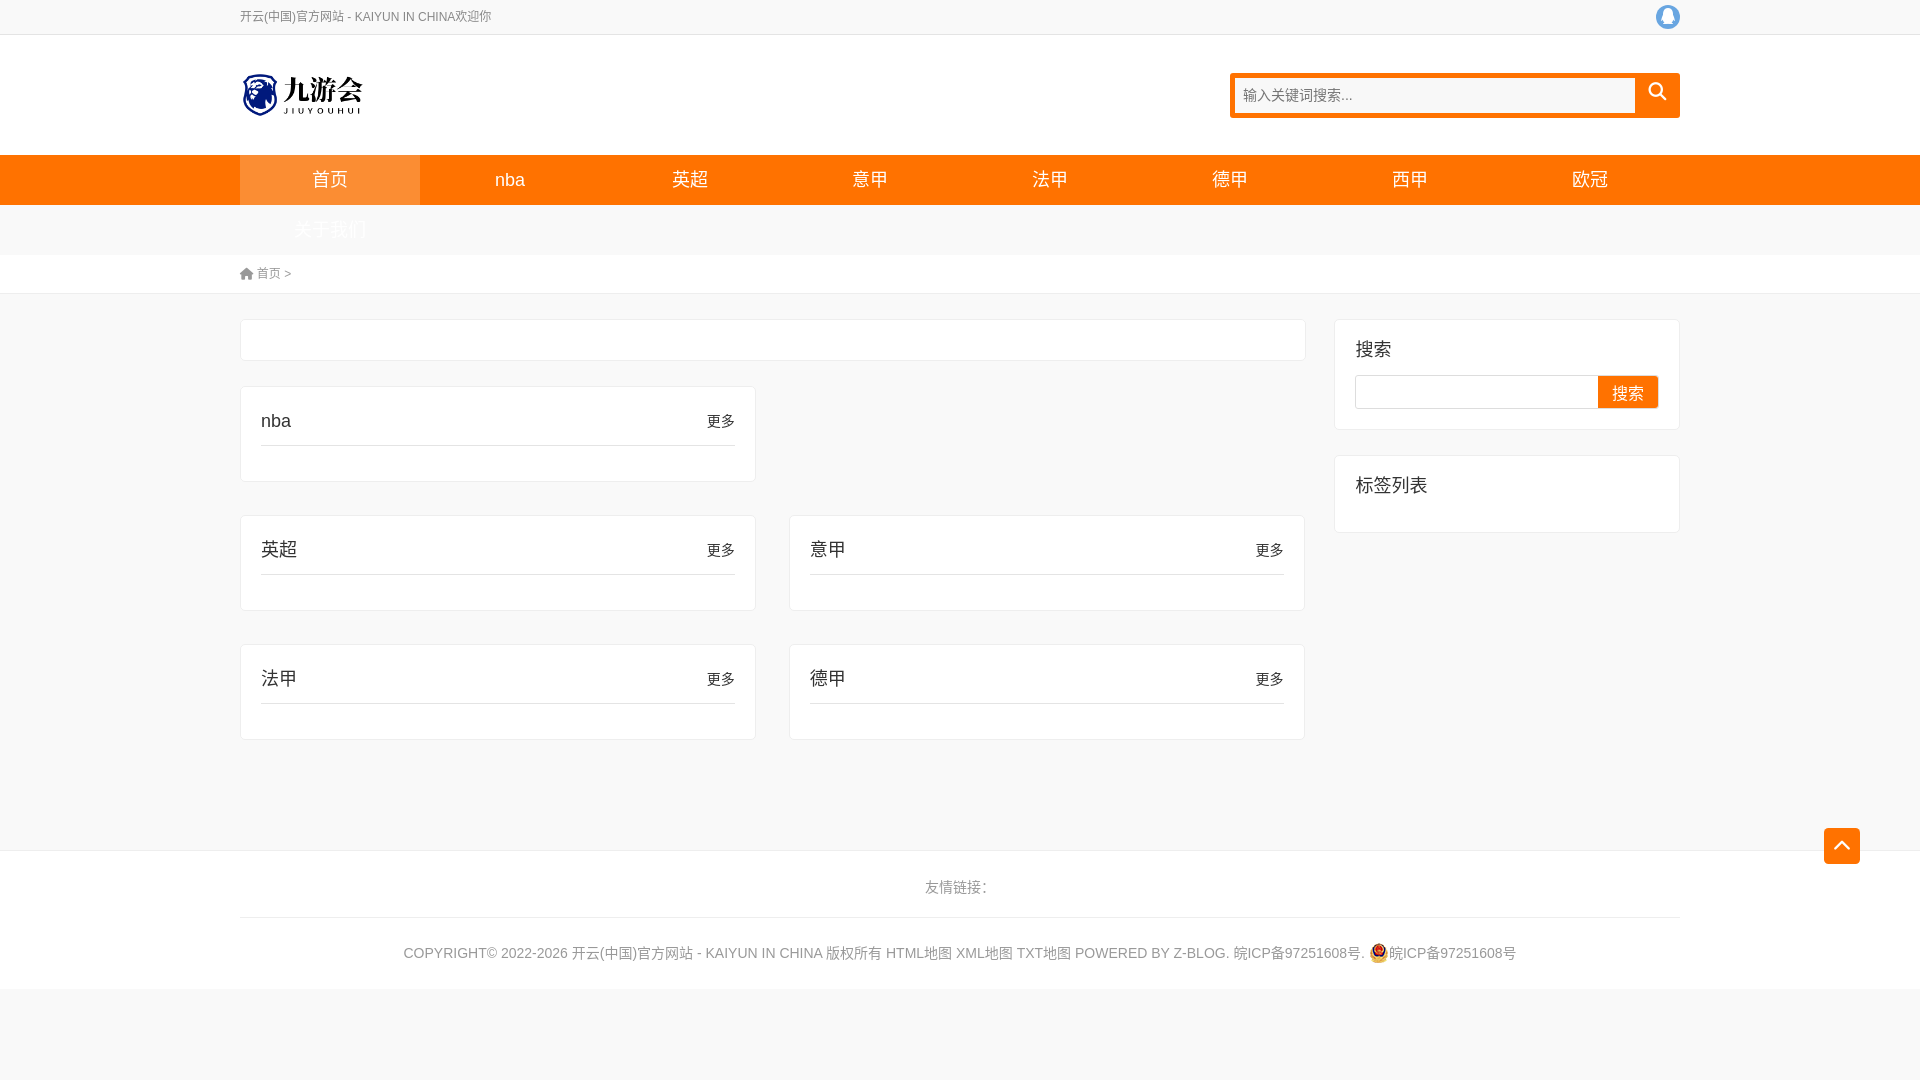Click the back-to-top arrow button
The width and height of the screenshot is (1920, 1080).
(1841, 846)
